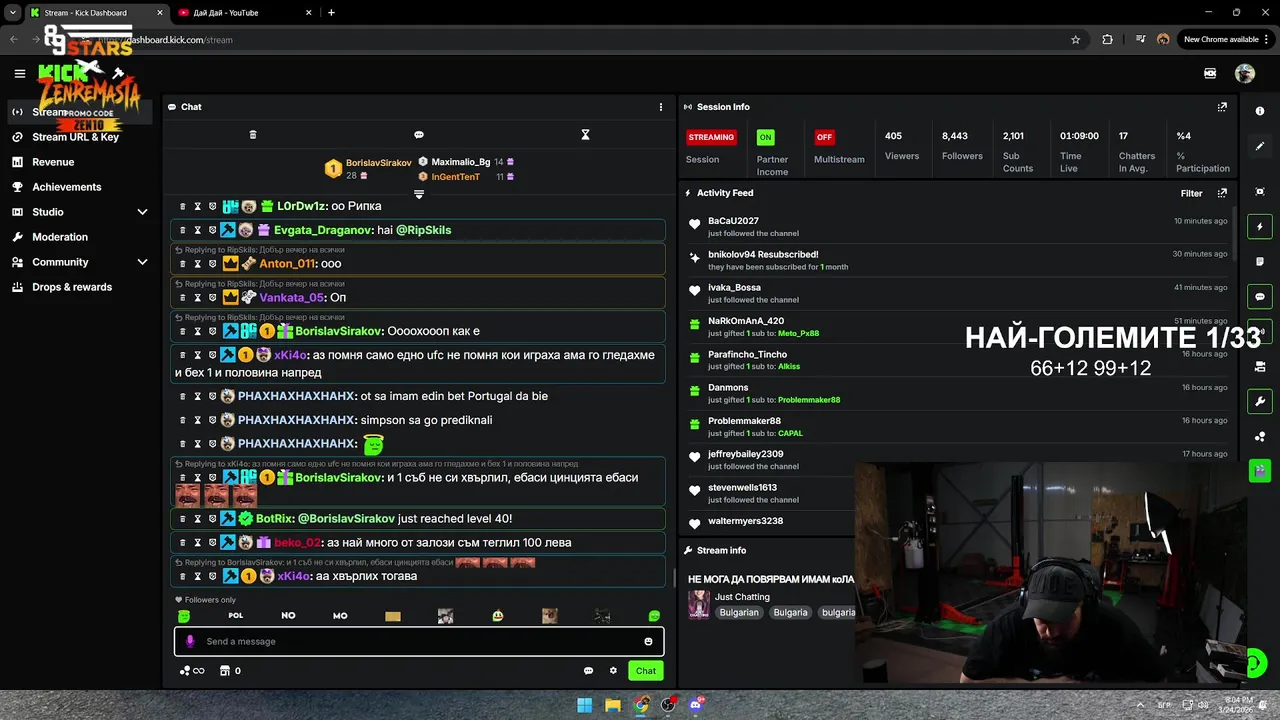Click the hourglass icon in chat toolbar
Image resolution: width=1280 pixels, height=720 pixels.
click(586, 135)
